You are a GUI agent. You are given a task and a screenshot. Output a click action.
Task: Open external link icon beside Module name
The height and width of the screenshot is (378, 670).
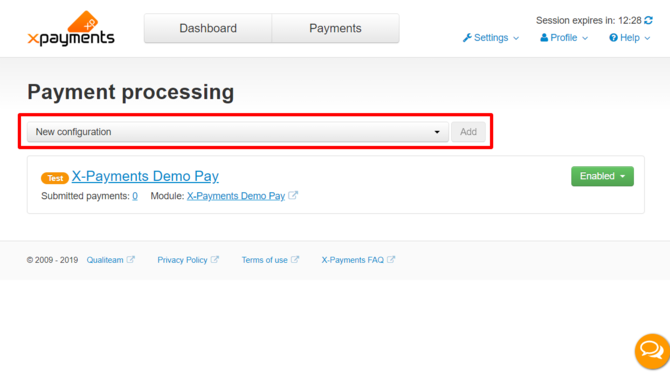point(293,195)
